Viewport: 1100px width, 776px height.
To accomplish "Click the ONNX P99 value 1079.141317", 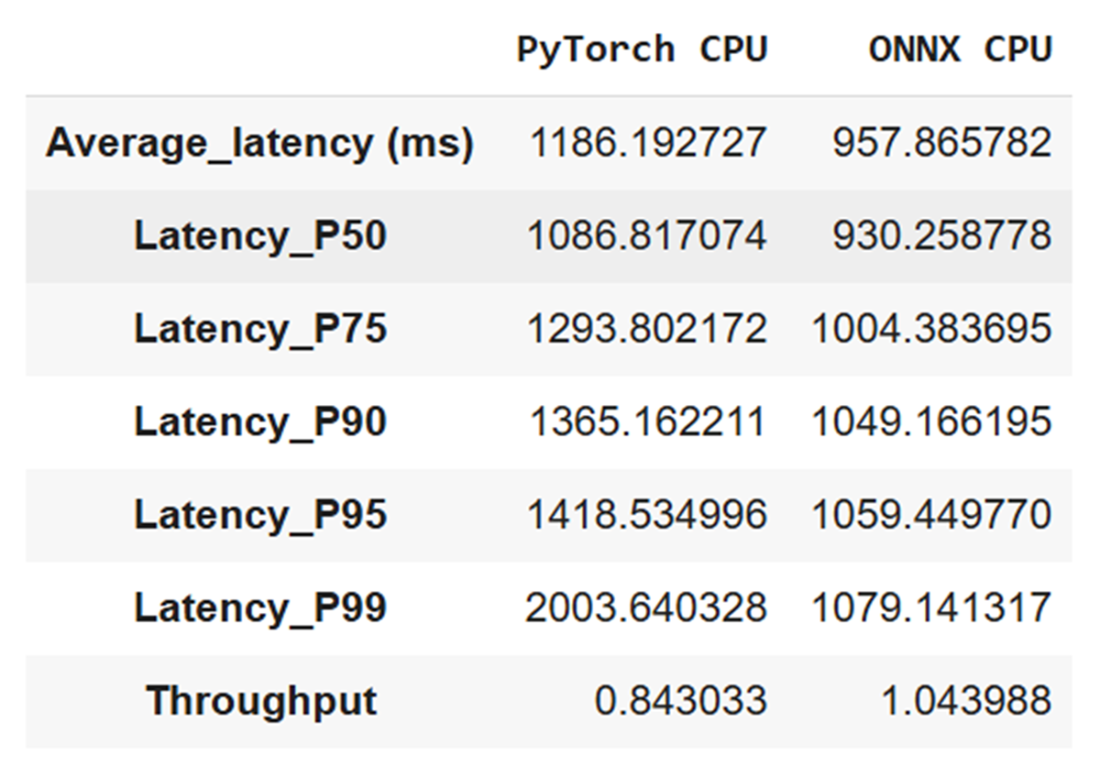I will 932,608.
